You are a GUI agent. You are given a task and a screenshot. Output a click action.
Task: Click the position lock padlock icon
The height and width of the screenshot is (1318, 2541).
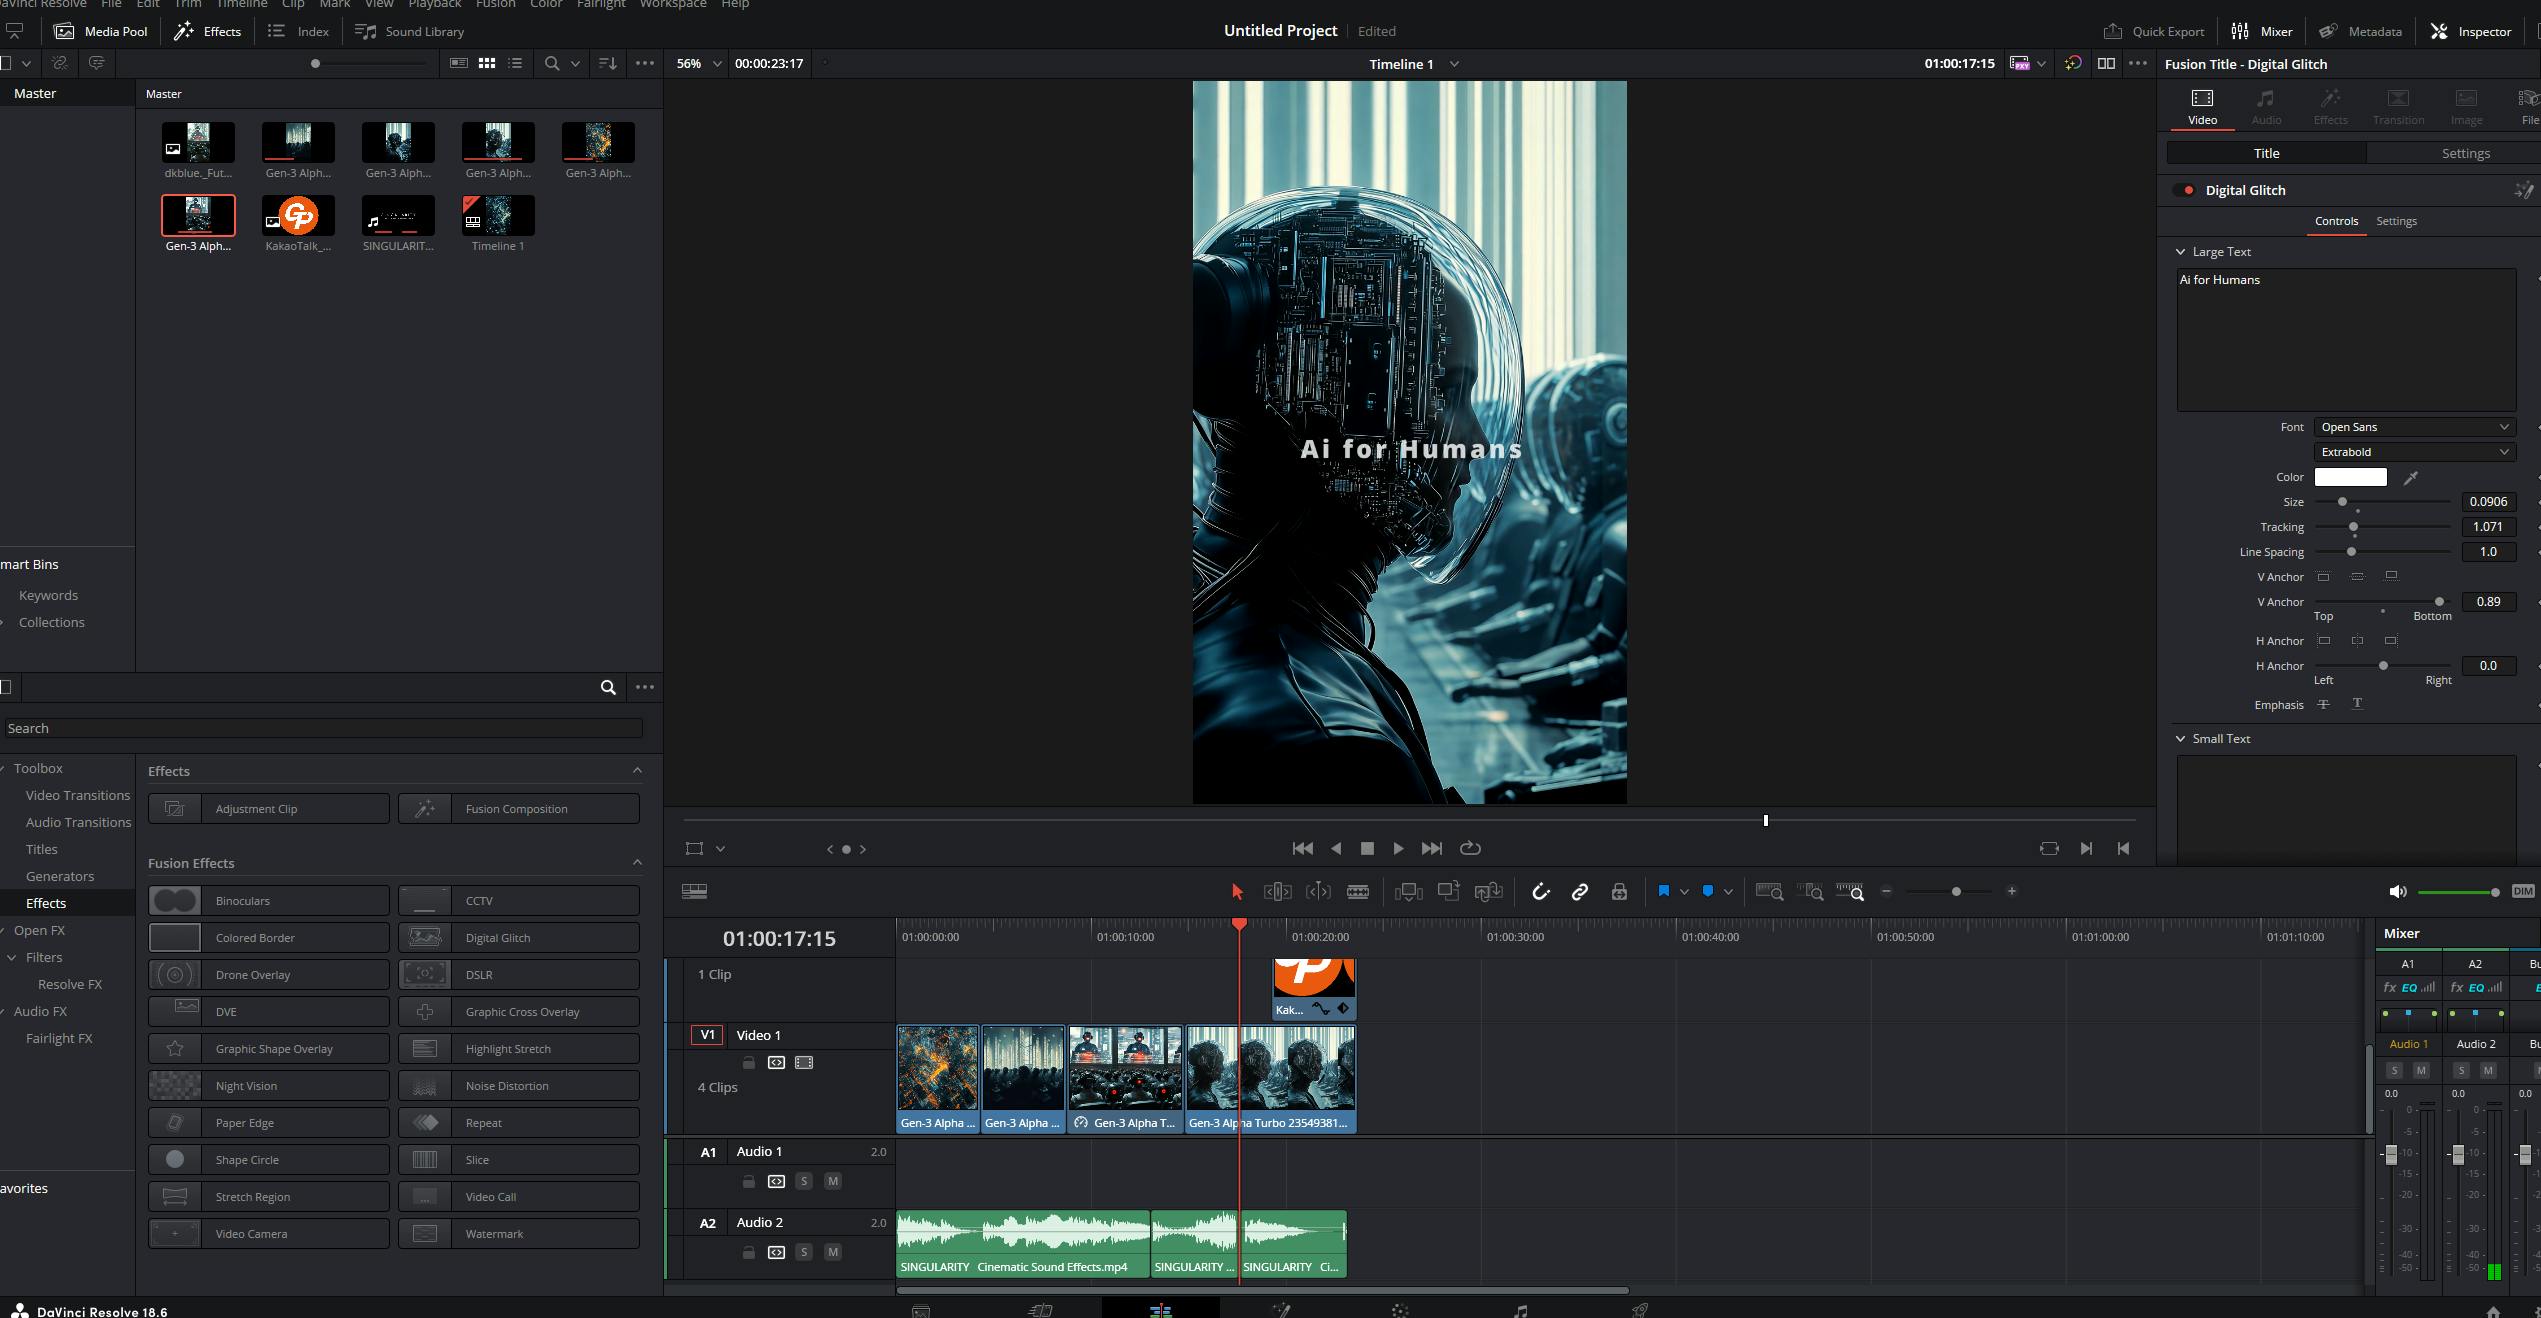1619,891
